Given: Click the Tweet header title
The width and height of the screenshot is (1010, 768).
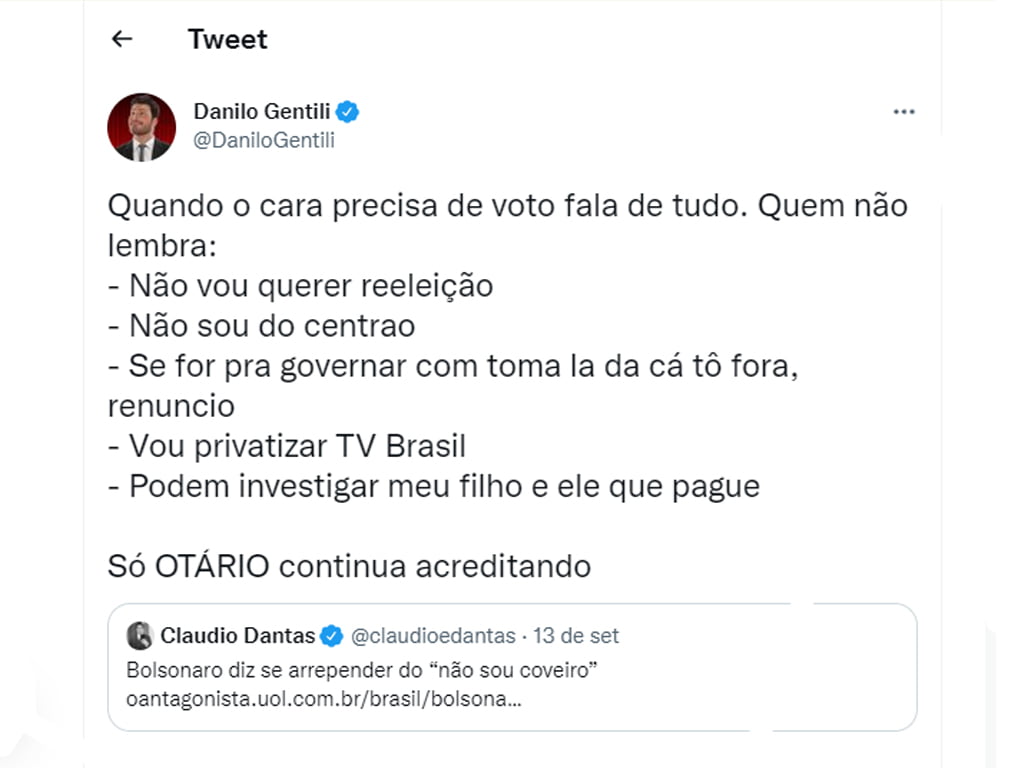Looking at the screenshot, I should click(x=228, y=39).
